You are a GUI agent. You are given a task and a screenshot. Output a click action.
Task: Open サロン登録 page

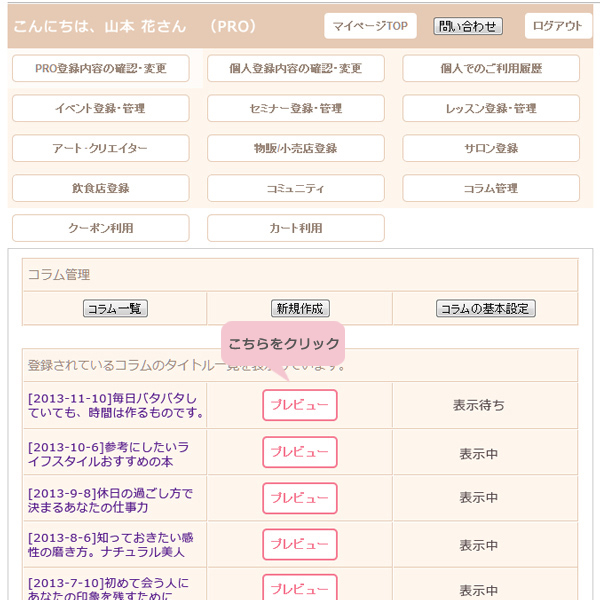491,148
